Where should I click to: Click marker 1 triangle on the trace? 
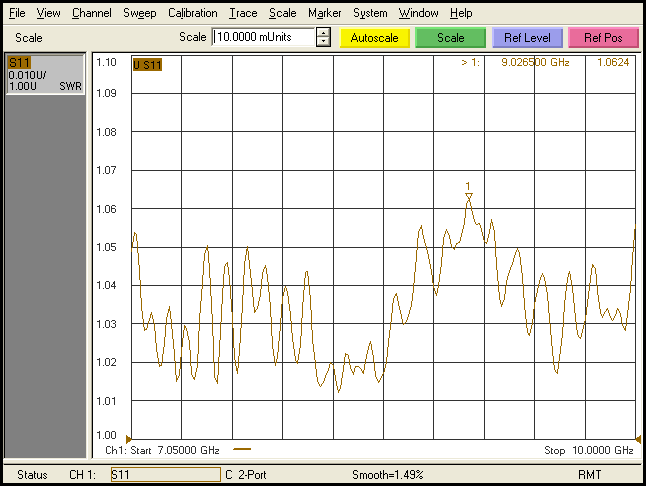pos(468,197)
